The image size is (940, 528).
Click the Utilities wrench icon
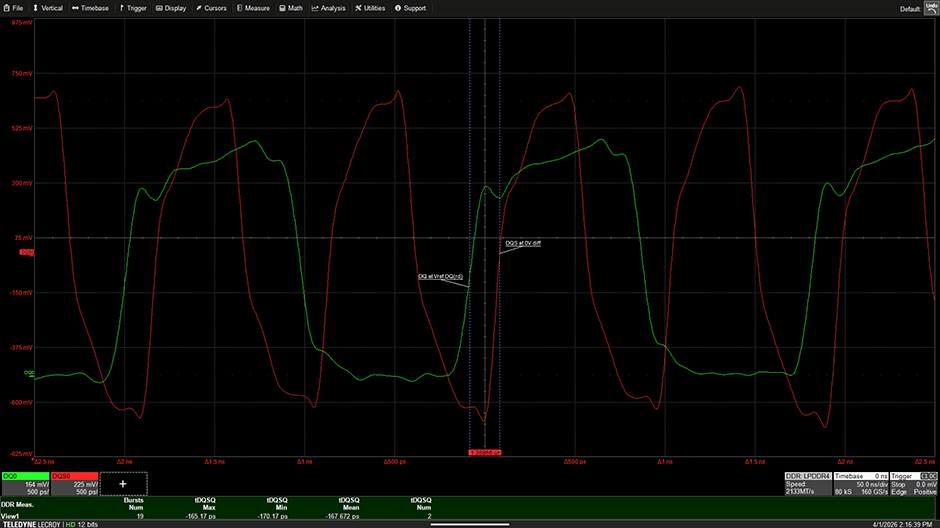click(358, 8)
